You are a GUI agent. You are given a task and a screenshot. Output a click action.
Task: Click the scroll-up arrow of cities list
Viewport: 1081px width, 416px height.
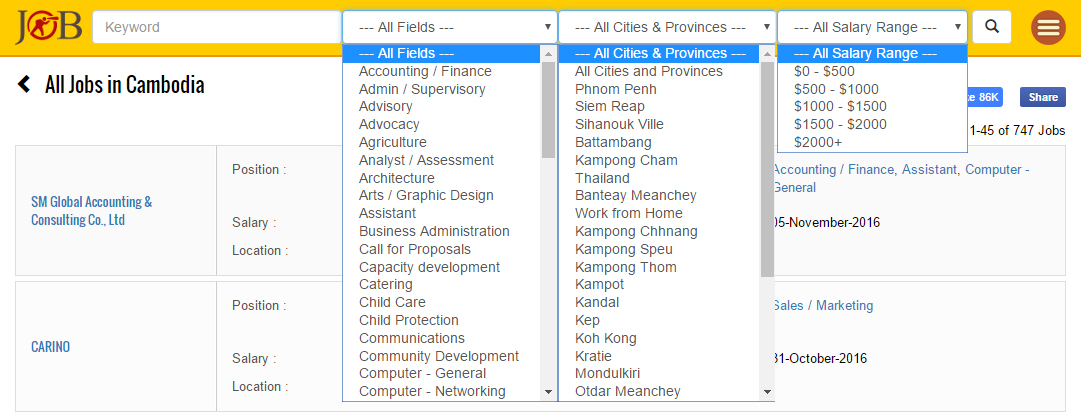[767, 53]
